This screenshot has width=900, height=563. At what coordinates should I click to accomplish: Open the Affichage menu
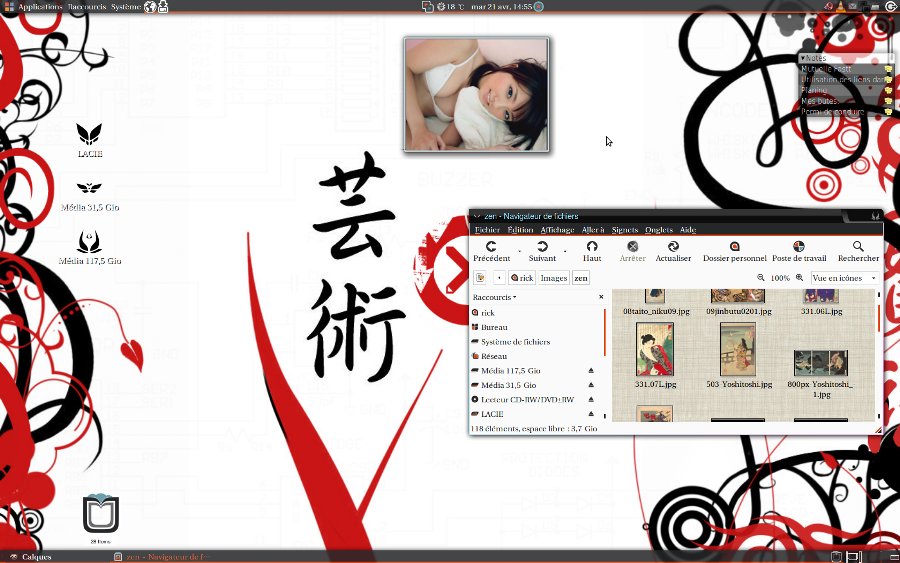tap(557, 230)
